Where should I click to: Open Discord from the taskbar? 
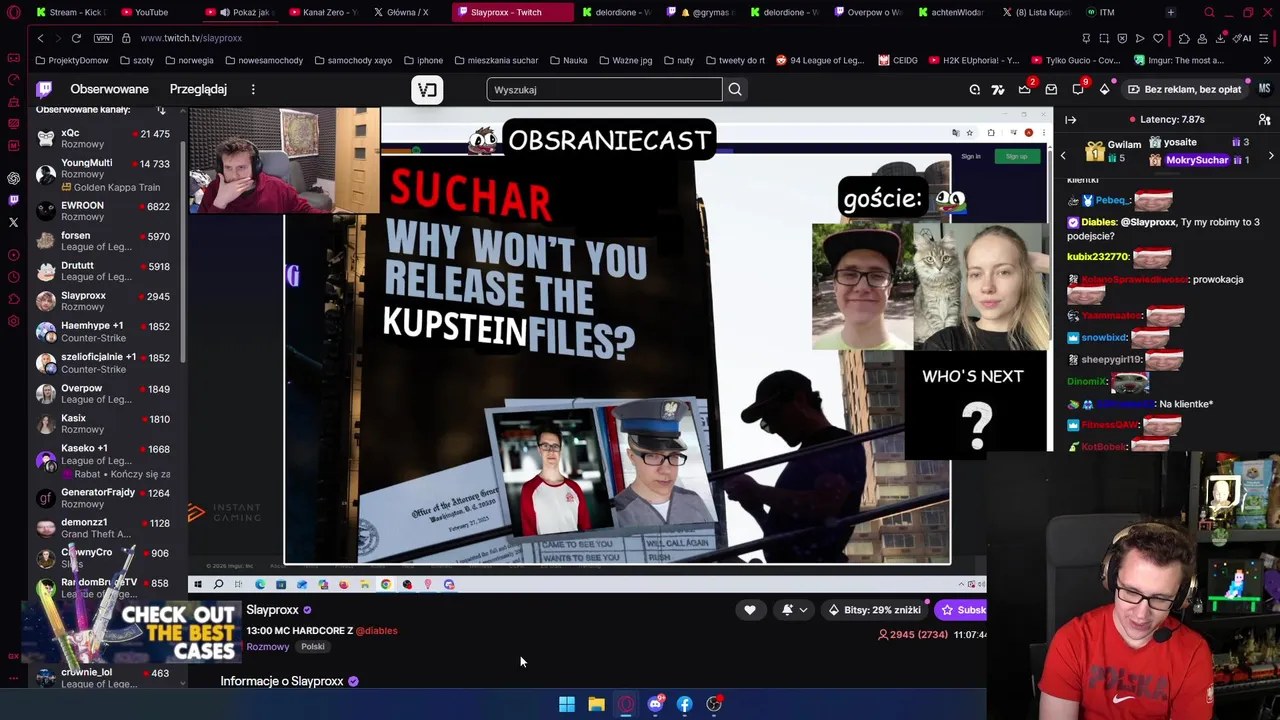pos(655,704)
